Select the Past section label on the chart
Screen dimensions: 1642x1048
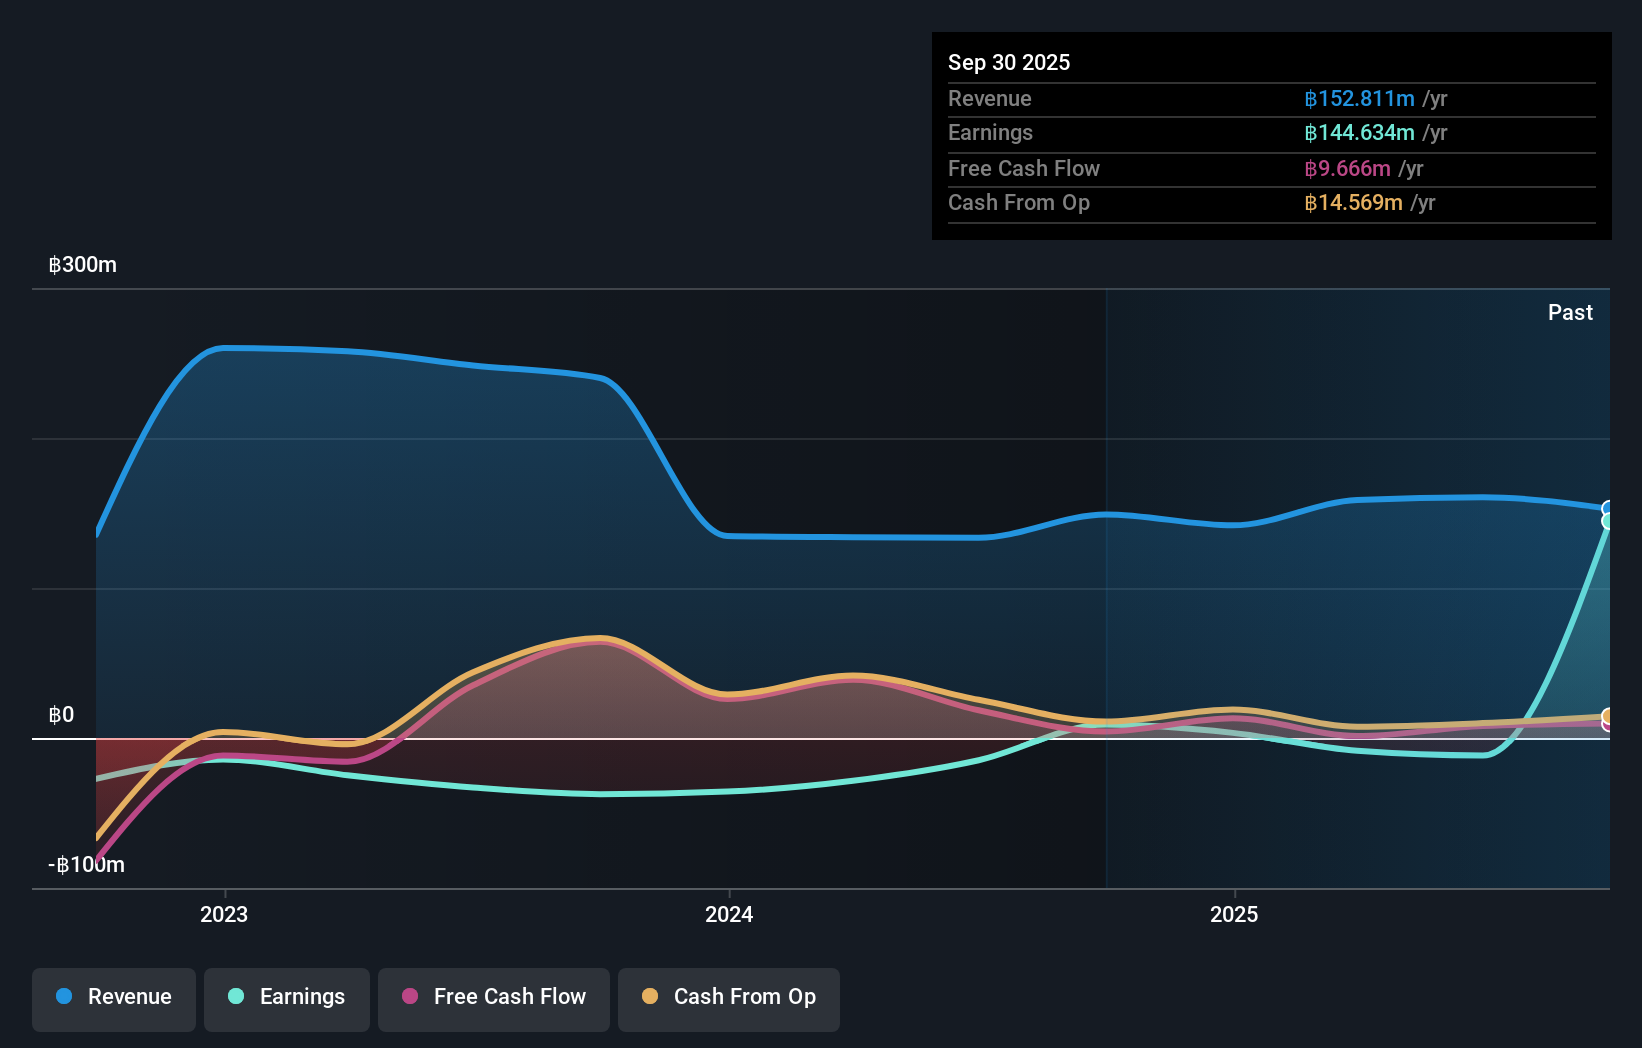[x=1570, y=312]
